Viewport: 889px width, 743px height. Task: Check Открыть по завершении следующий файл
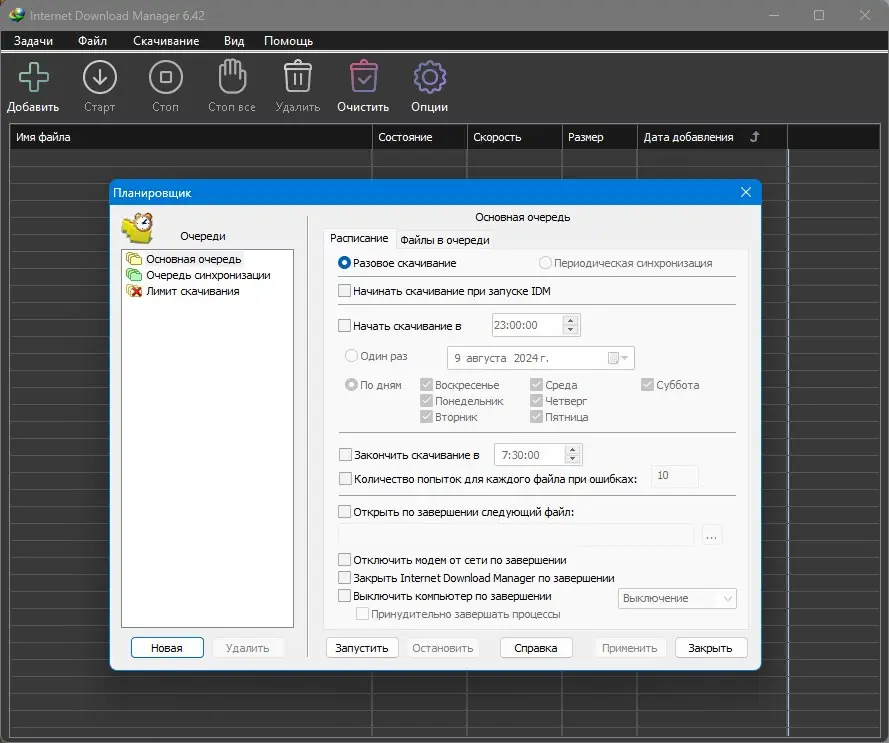pos(344,512)
